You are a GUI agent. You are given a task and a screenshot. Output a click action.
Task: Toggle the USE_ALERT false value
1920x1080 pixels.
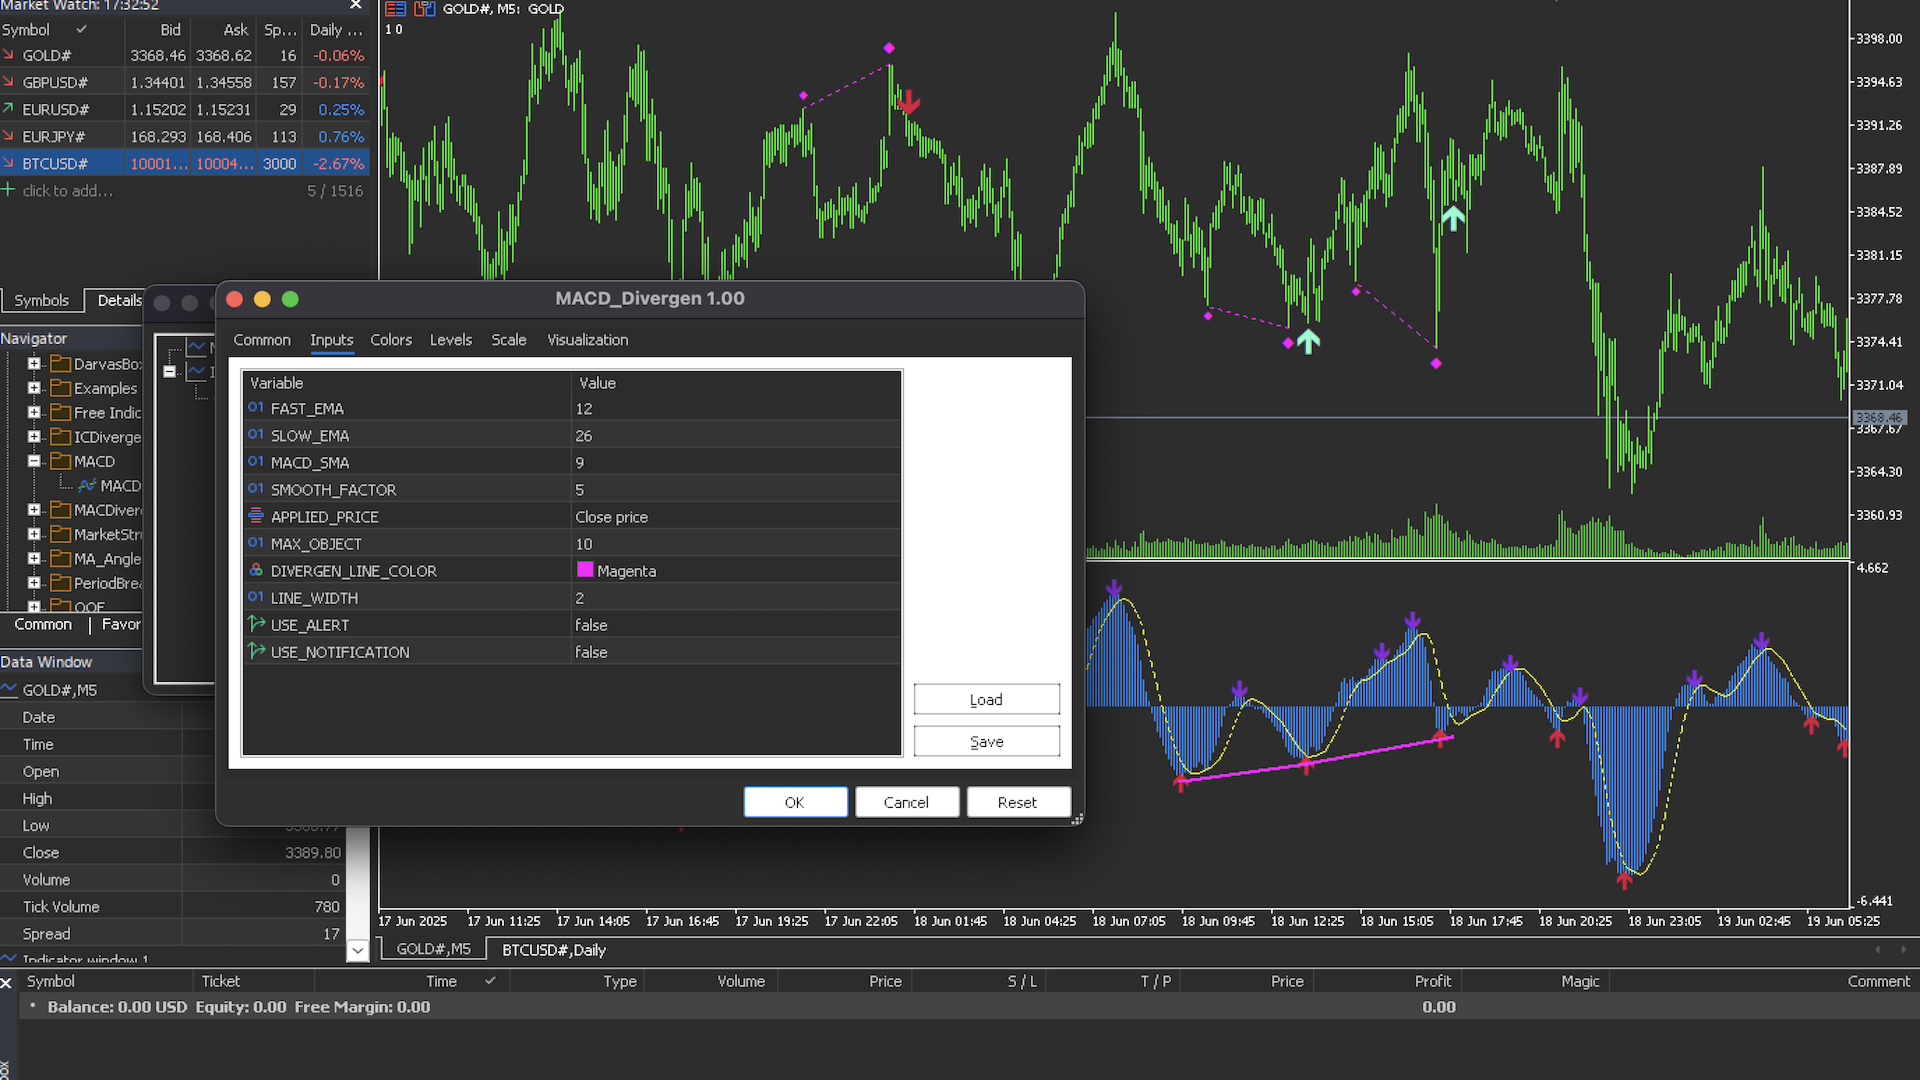(x=736, y=625)
